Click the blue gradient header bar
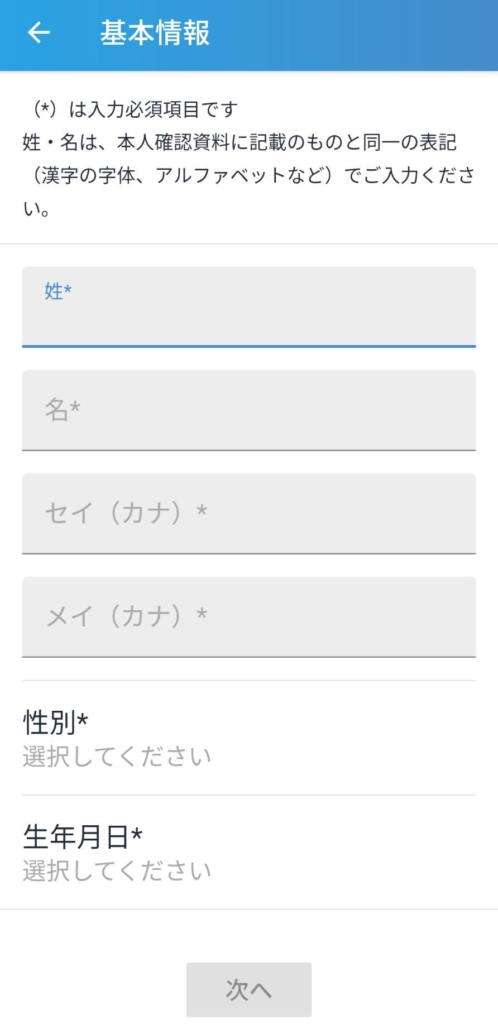The width and height of the screenshot is (498, 1024). coord(249,35)
